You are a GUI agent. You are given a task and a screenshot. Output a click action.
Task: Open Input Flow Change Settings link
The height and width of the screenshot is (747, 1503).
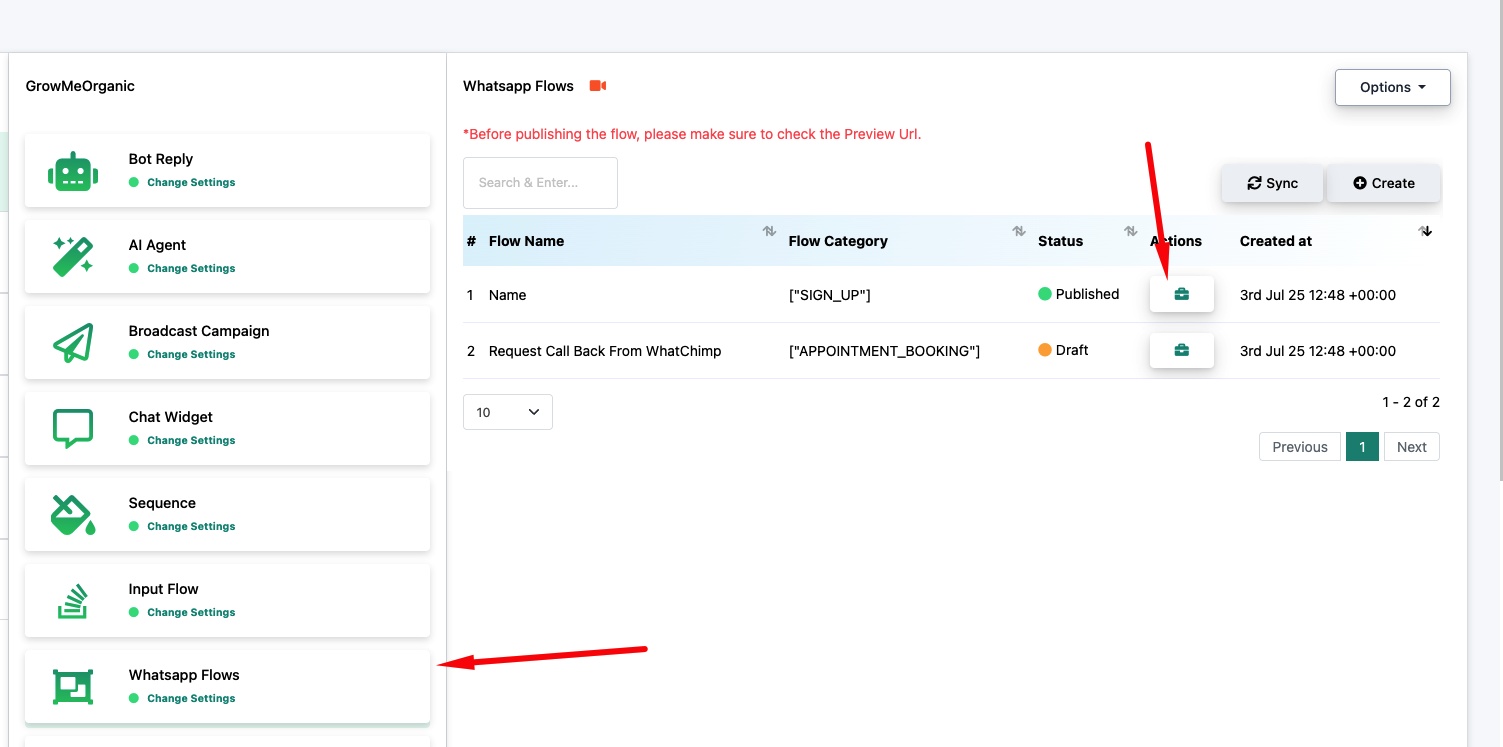click(191, 613)
